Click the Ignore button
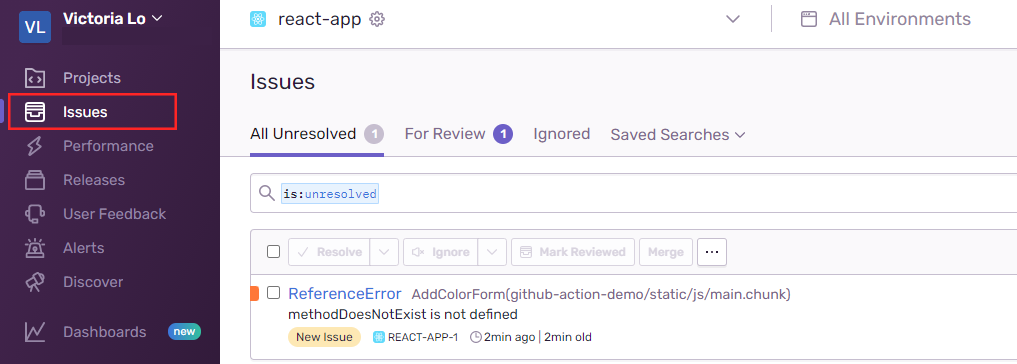 (x=441, y=252)
